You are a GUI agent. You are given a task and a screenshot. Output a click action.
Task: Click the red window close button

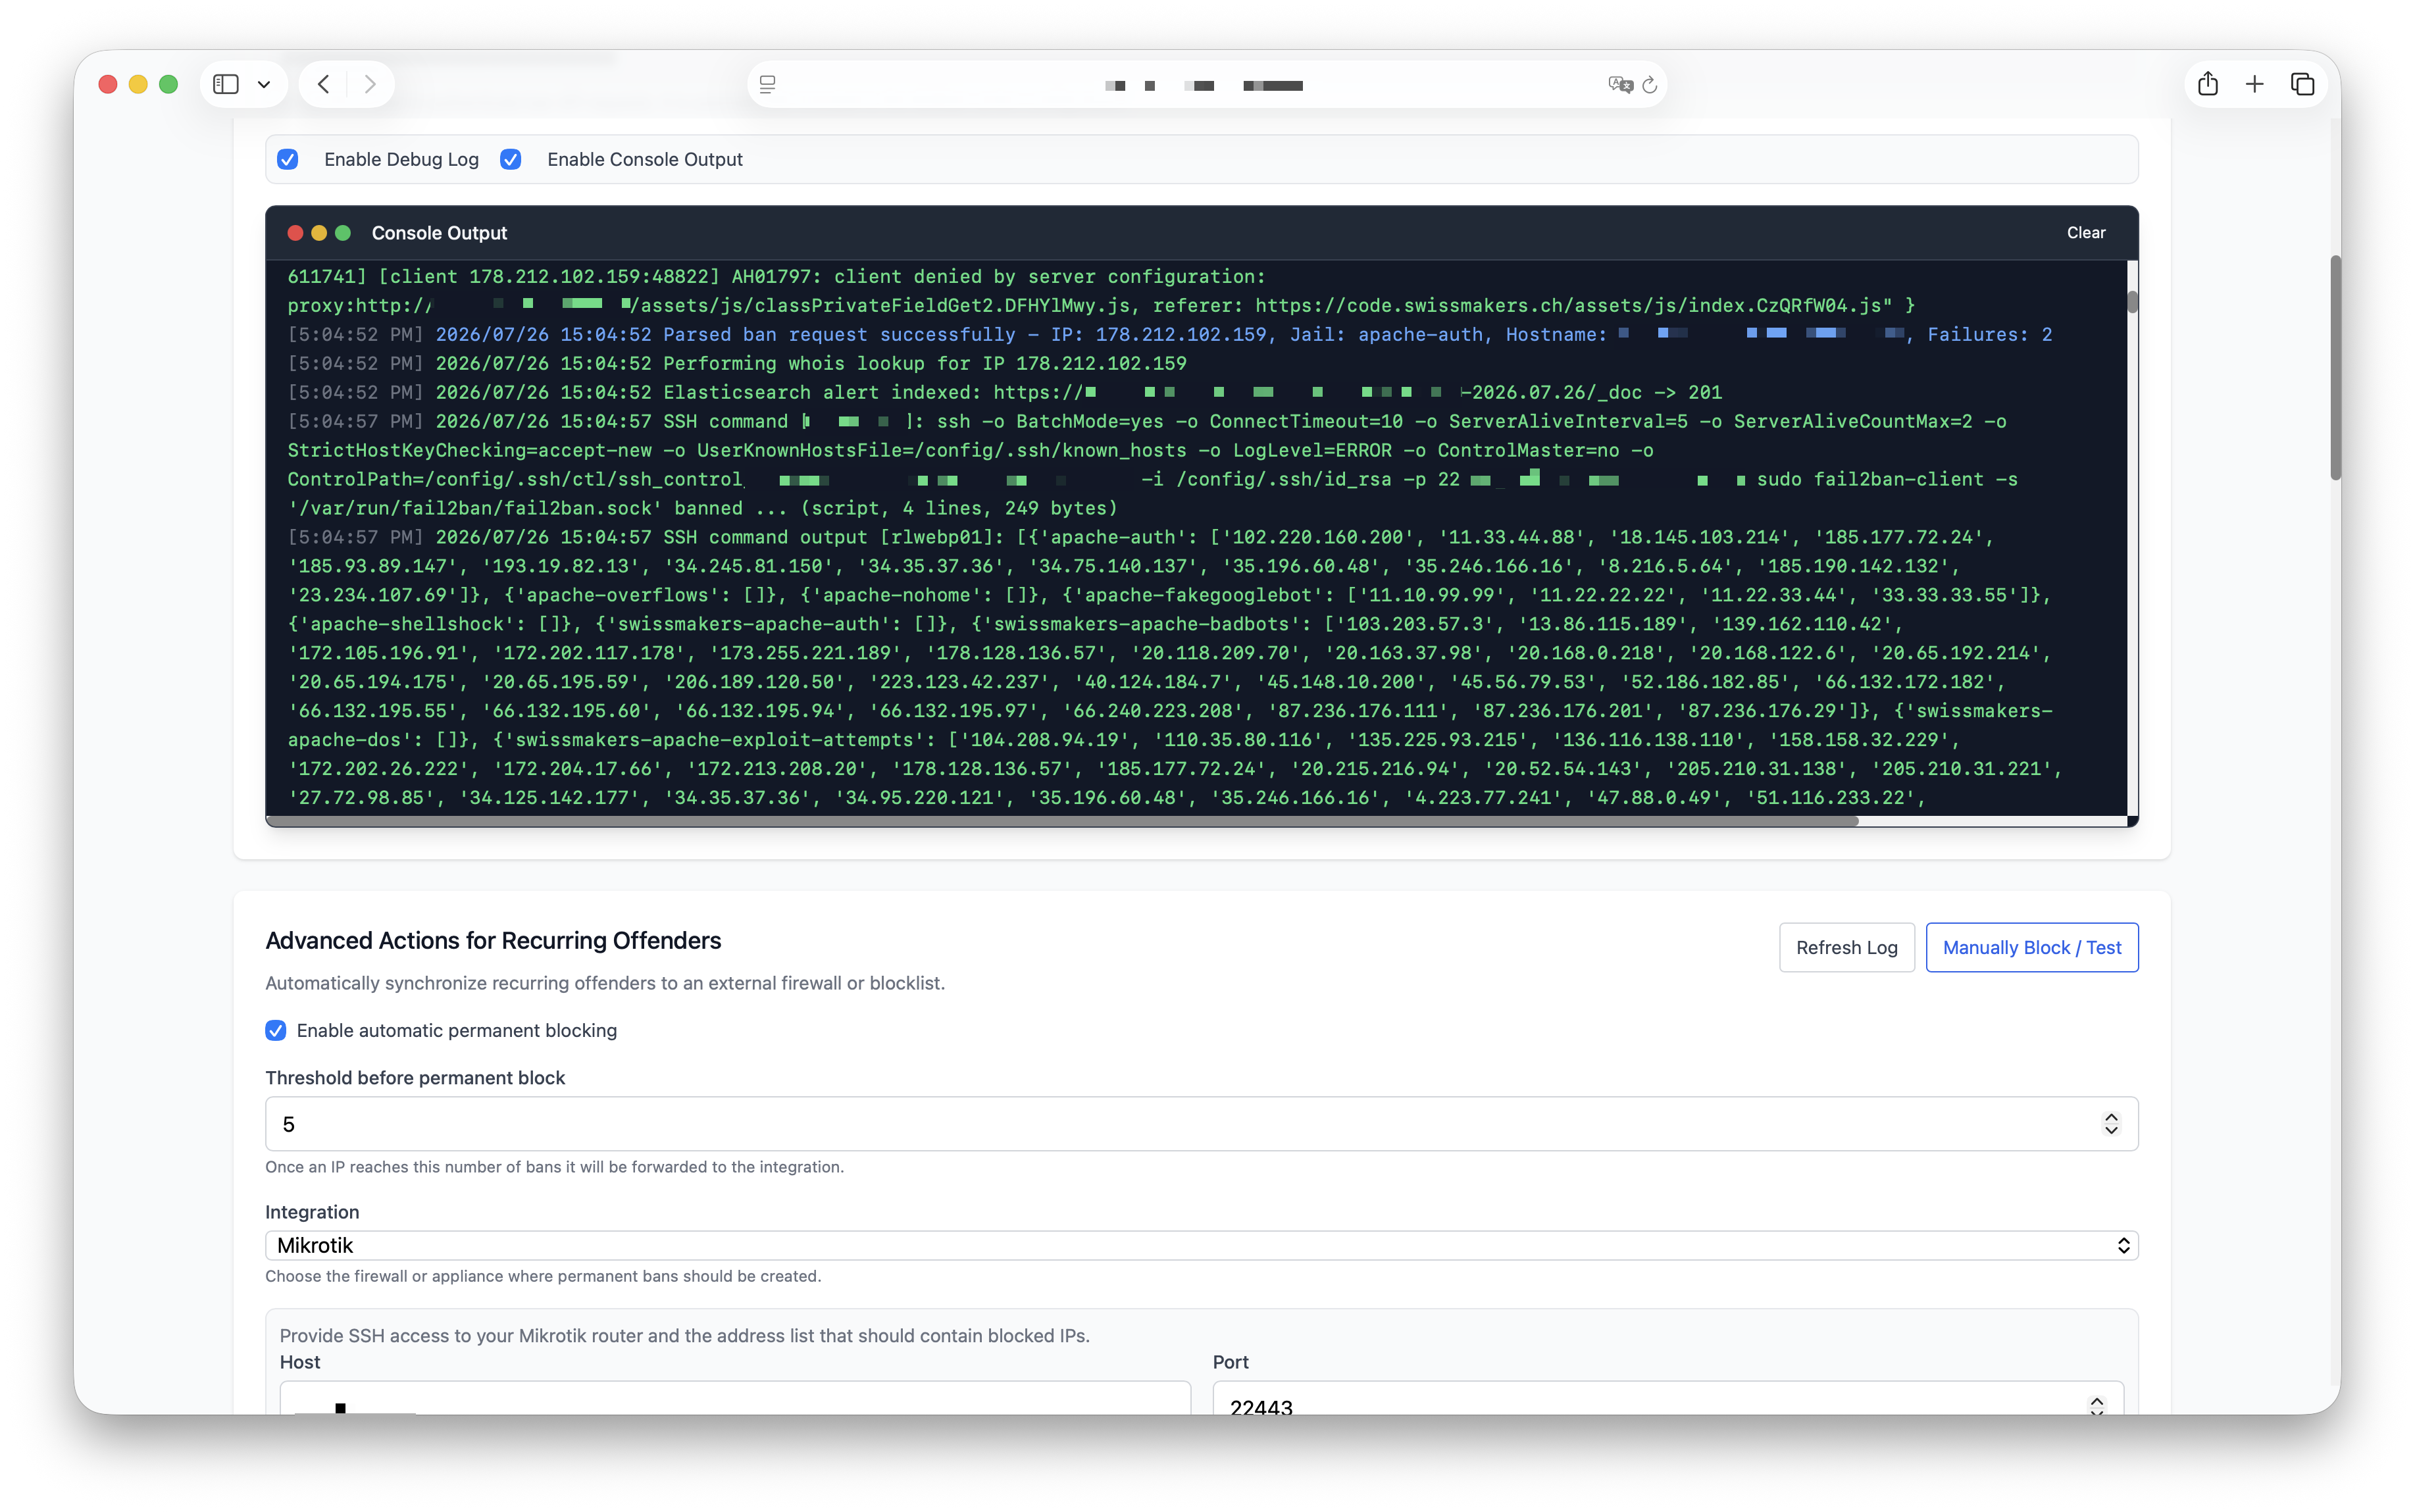(x=108, y=84)
